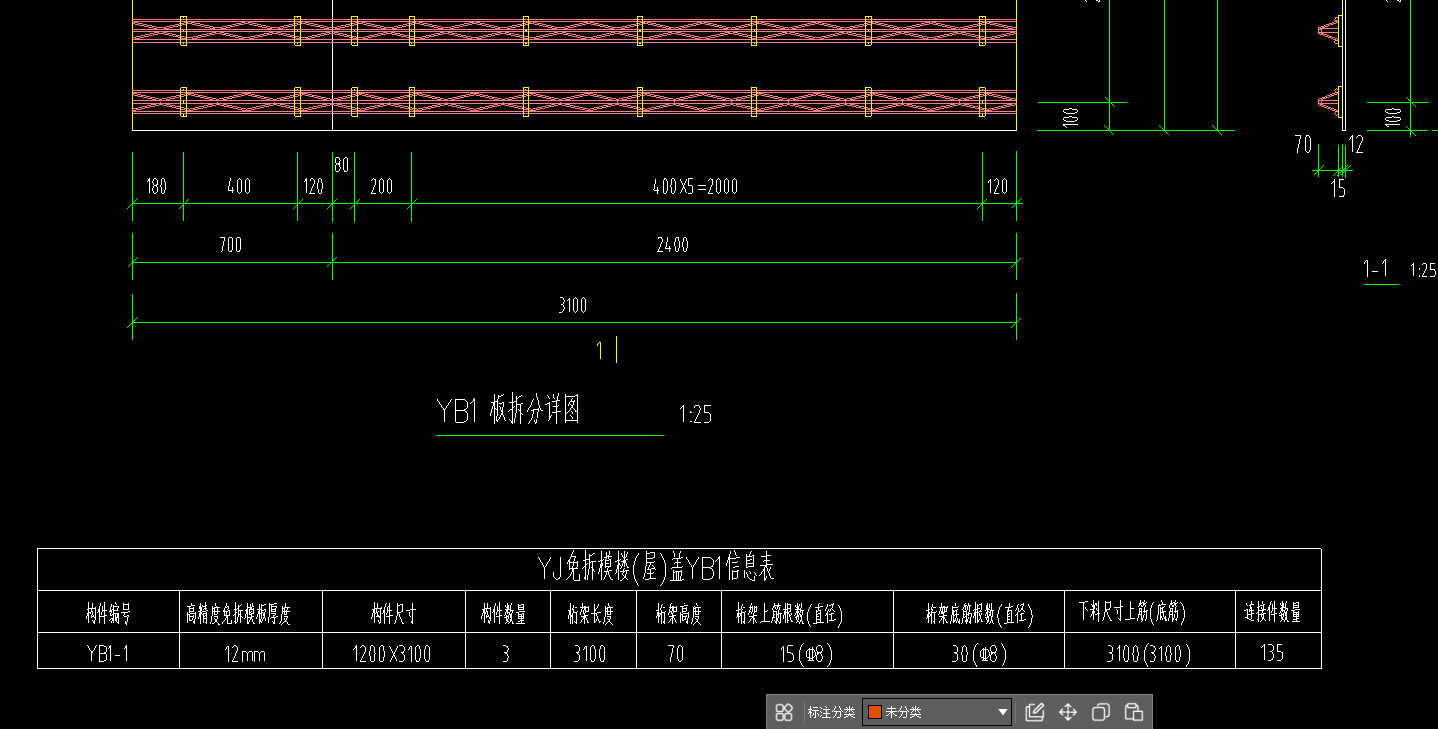Click the 1-1 section label
This screenshot has width=1438, height=729.
[x=1376, y=268]
